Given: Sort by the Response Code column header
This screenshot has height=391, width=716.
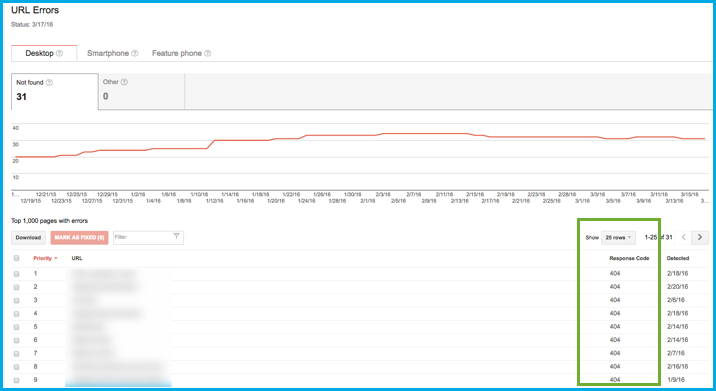Looking at the screenshot, I should tap(629, 259).
